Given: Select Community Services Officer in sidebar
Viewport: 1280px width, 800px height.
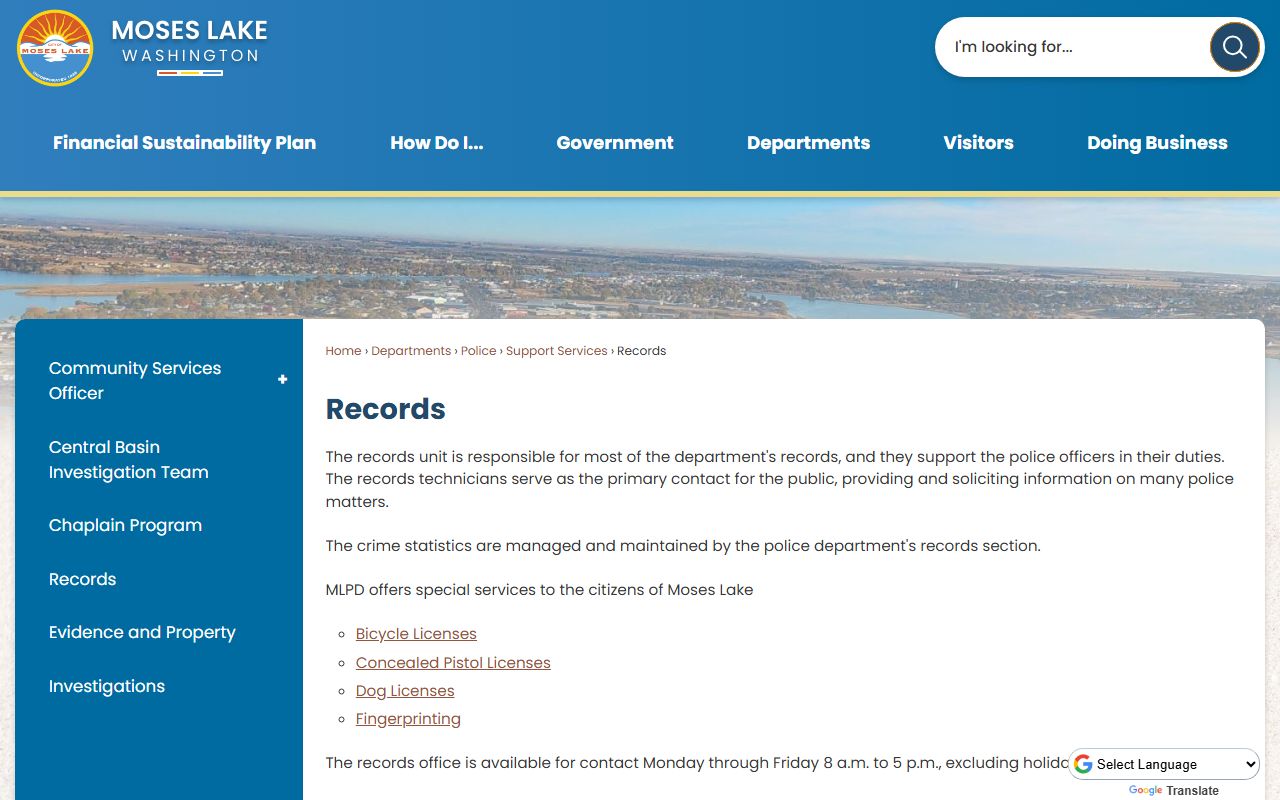Looking at the screenshot, I should pyautogui.click(x=135, y=380).
